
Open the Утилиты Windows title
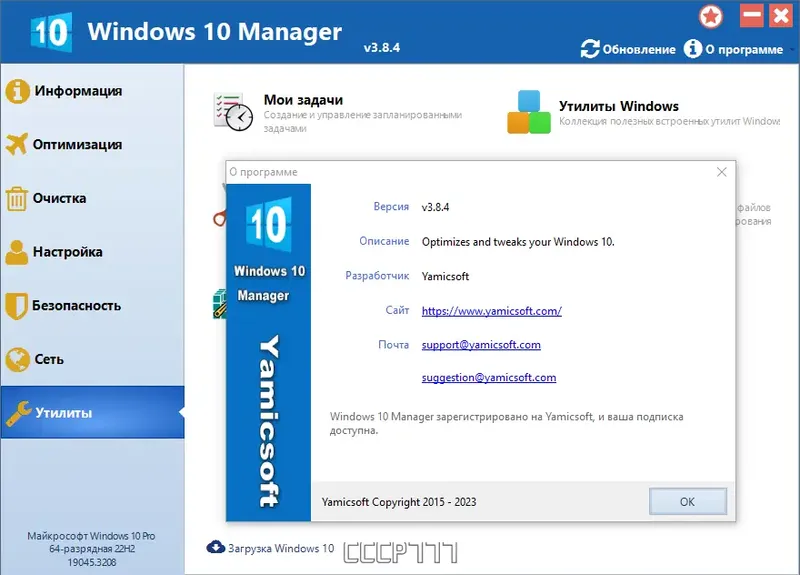pyautogui.click(x=618, y=106)
